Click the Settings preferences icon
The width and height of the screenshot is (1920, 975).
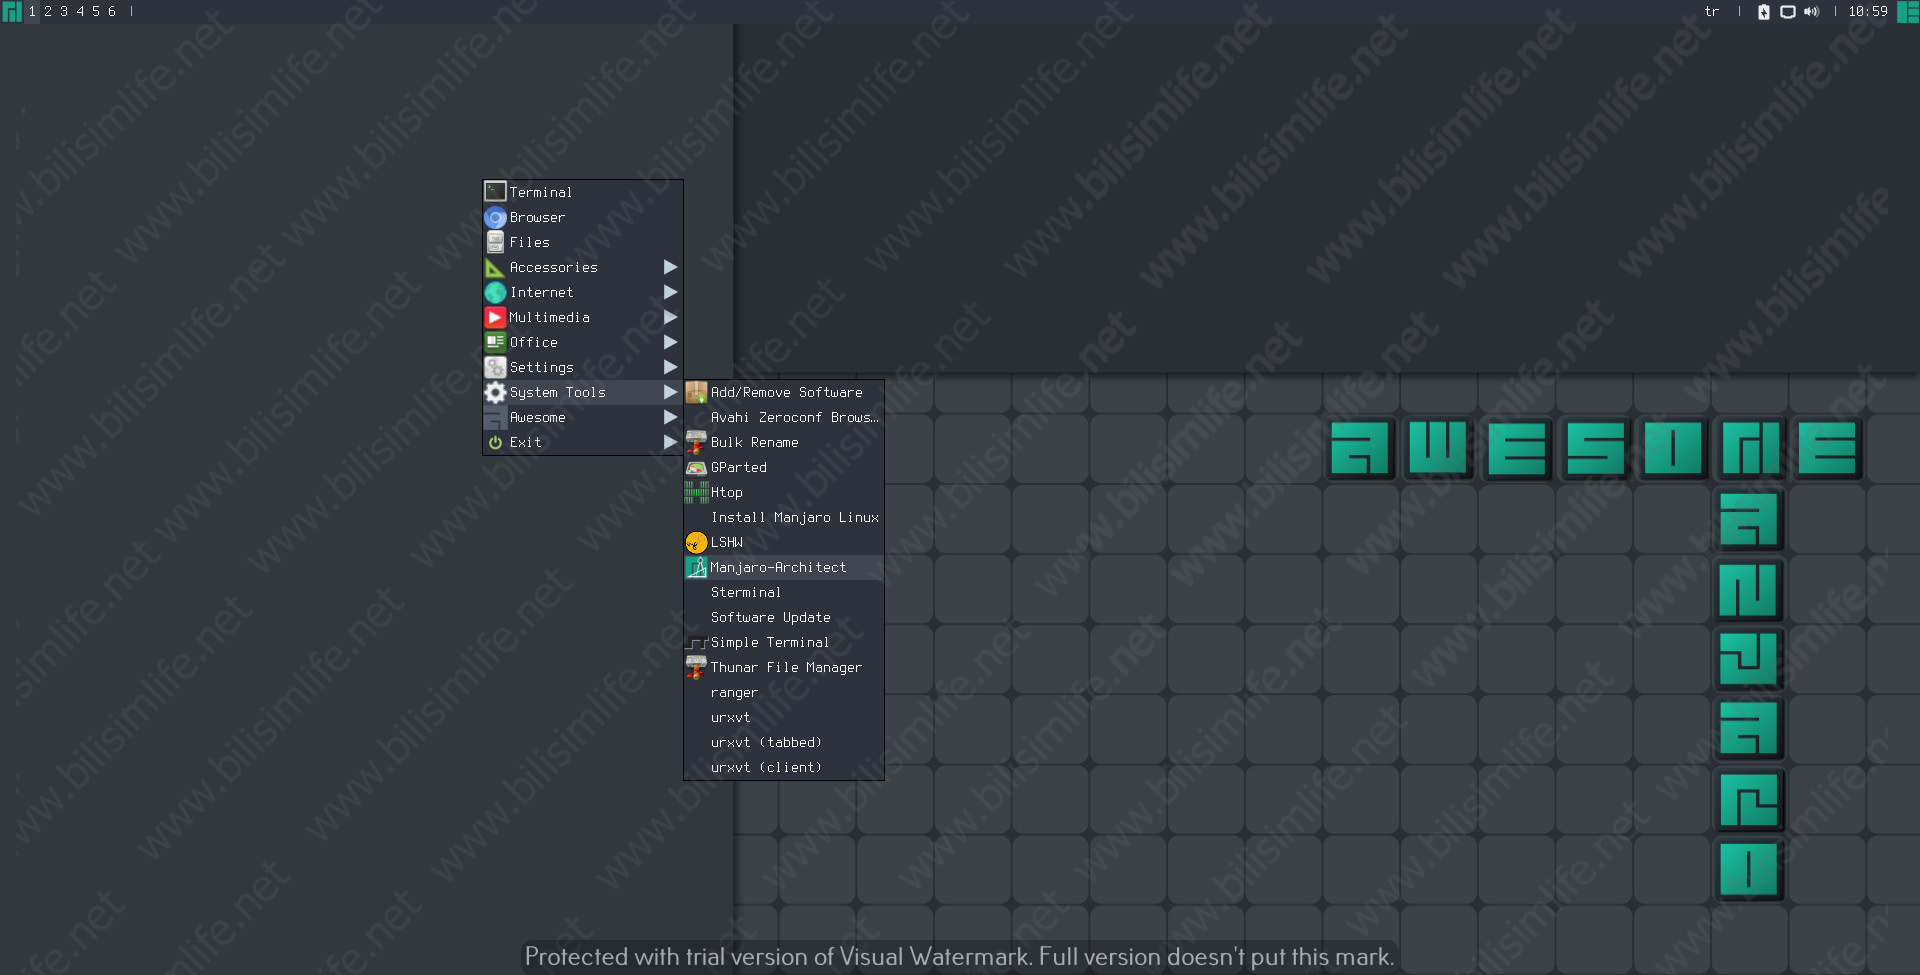tap(495, 367)
